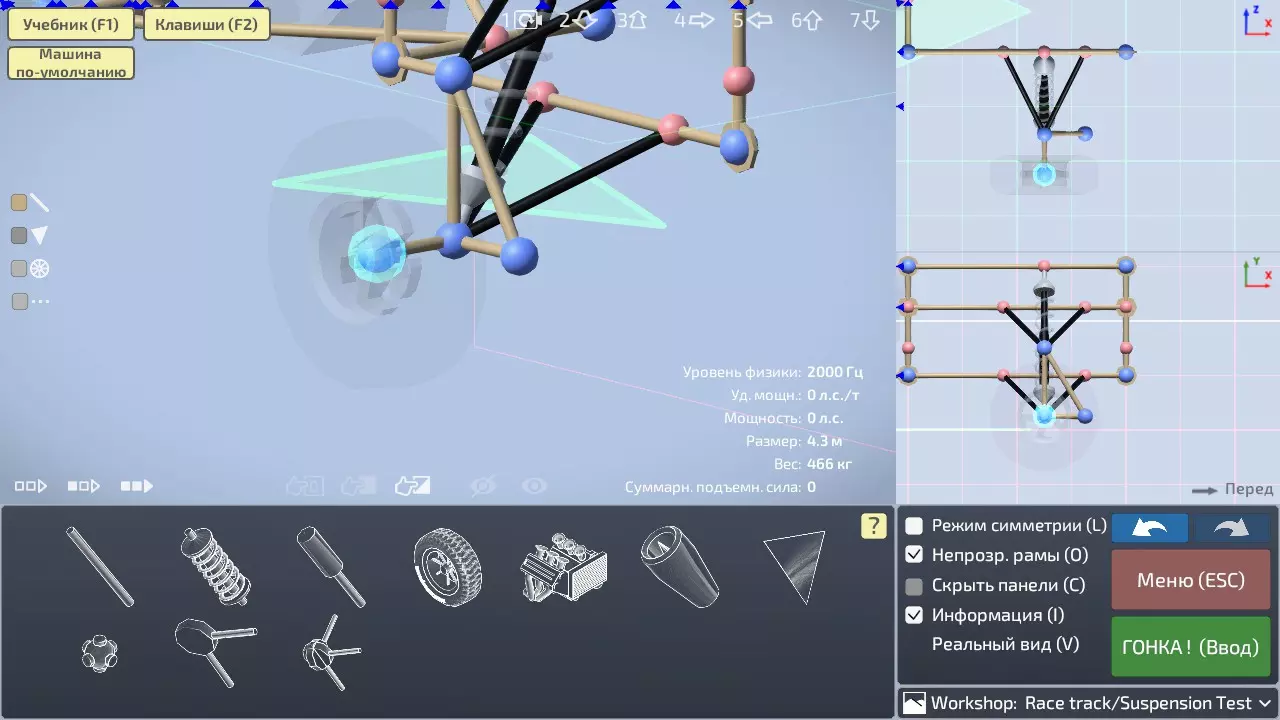This screenshot has height=720, width=1280.
Task: Switch to camera view 4 right arrow
Action: pyautogui.click(x=694, y=19)
